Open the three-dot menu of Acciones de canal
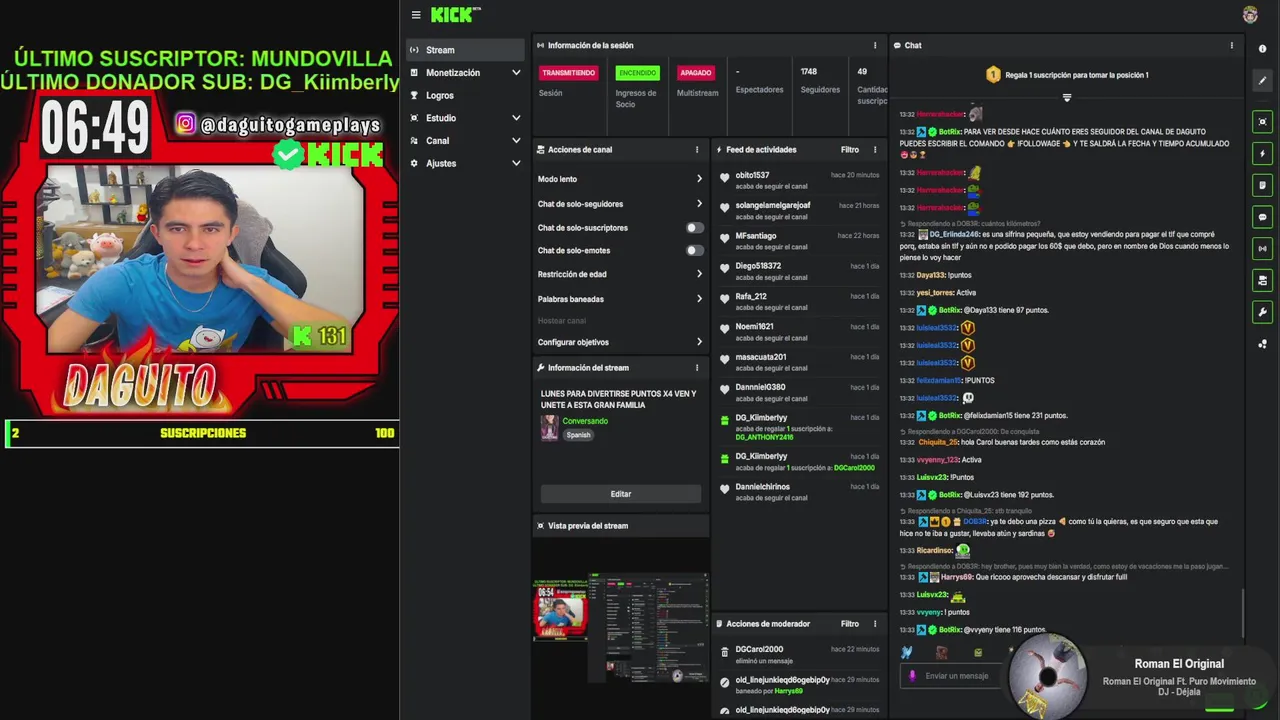1280x720 pixels. [697, 150]
